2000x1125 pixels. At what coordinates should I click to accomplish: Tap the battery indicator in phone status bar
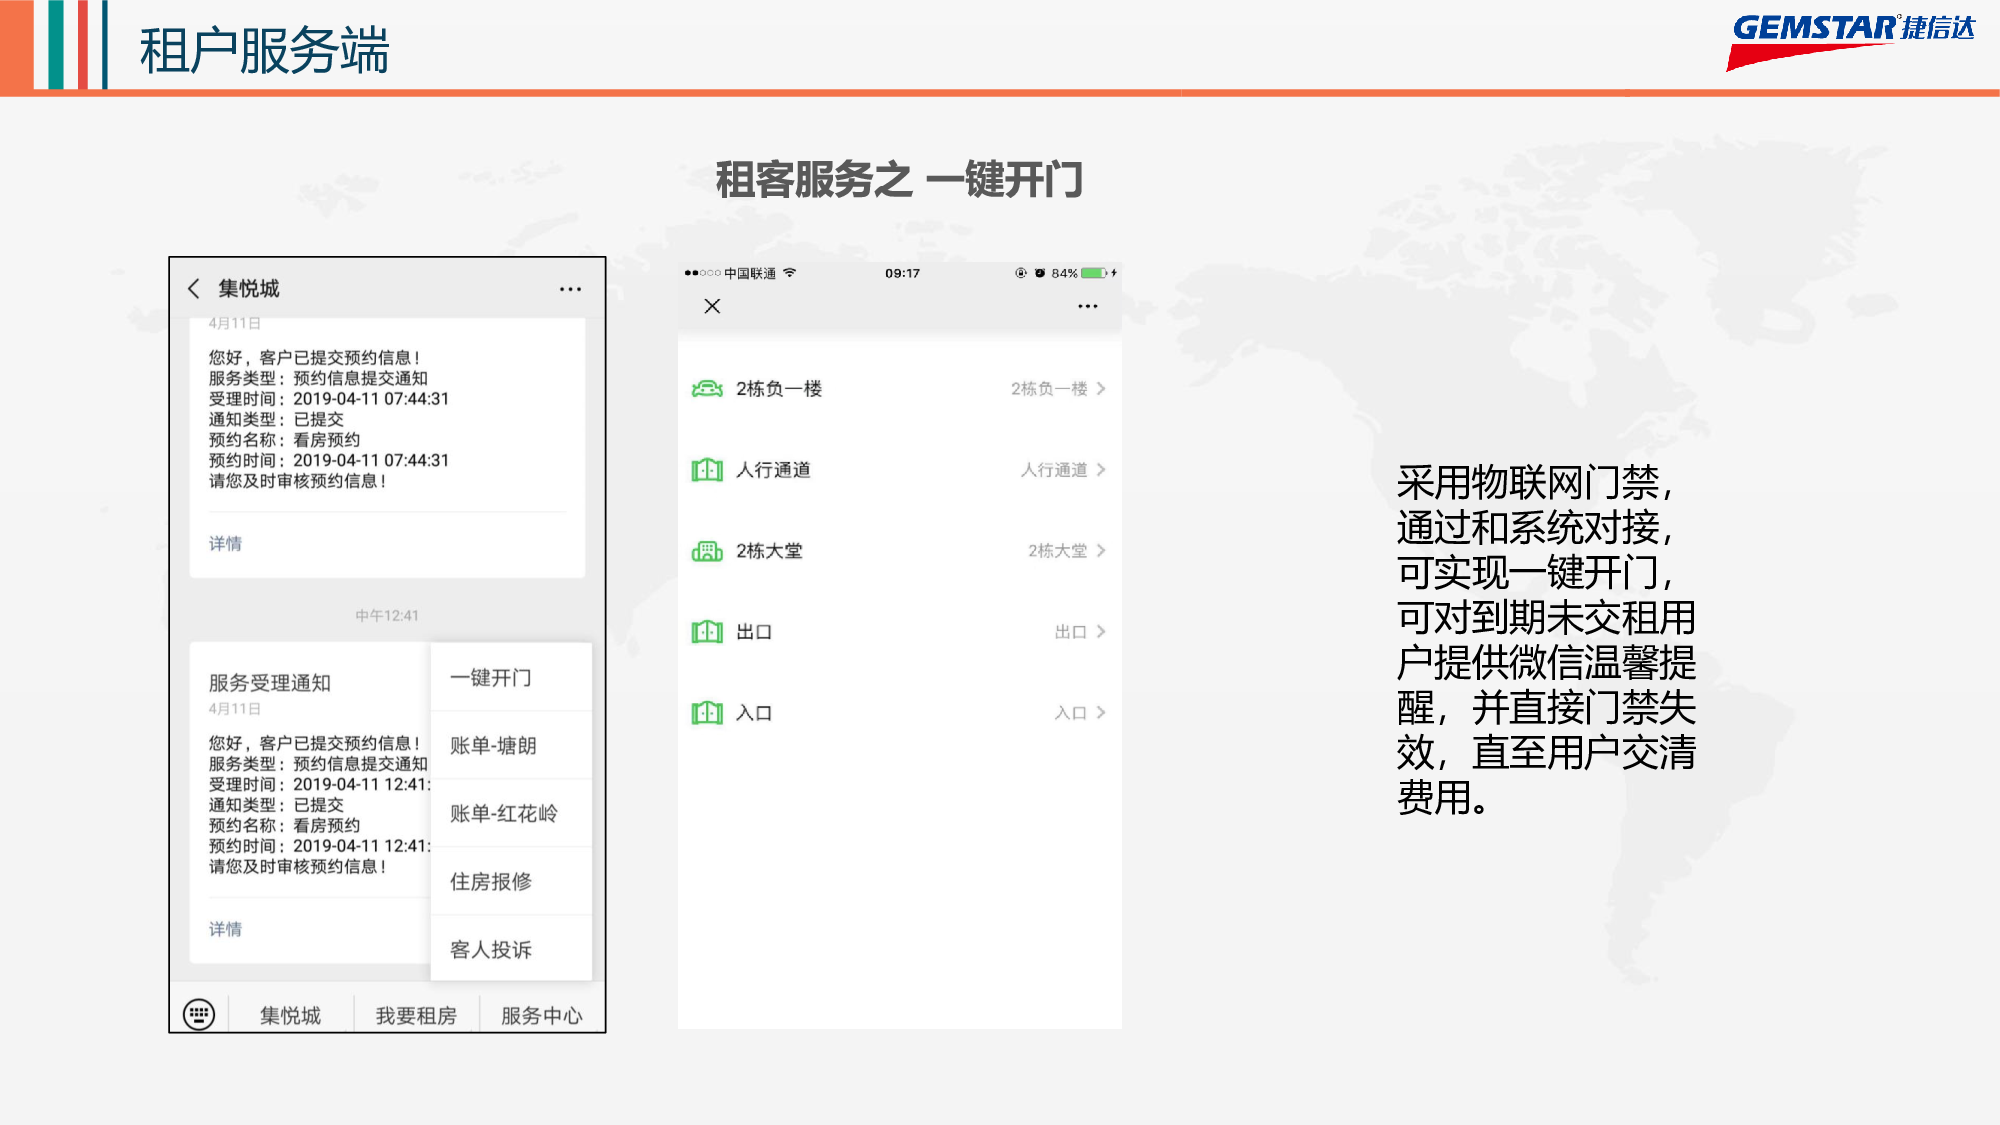tap(1094, 273)
